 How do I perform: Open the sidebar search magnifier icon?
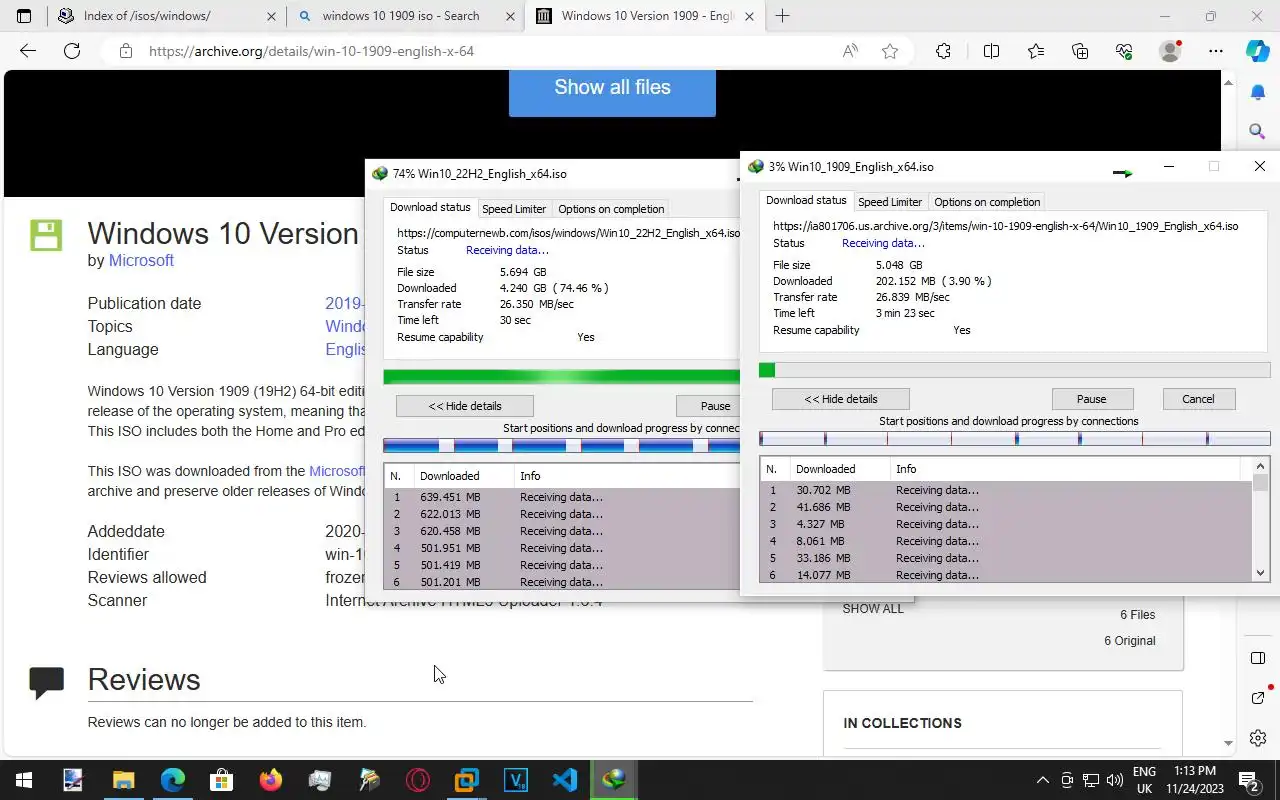click(1258, 131)
